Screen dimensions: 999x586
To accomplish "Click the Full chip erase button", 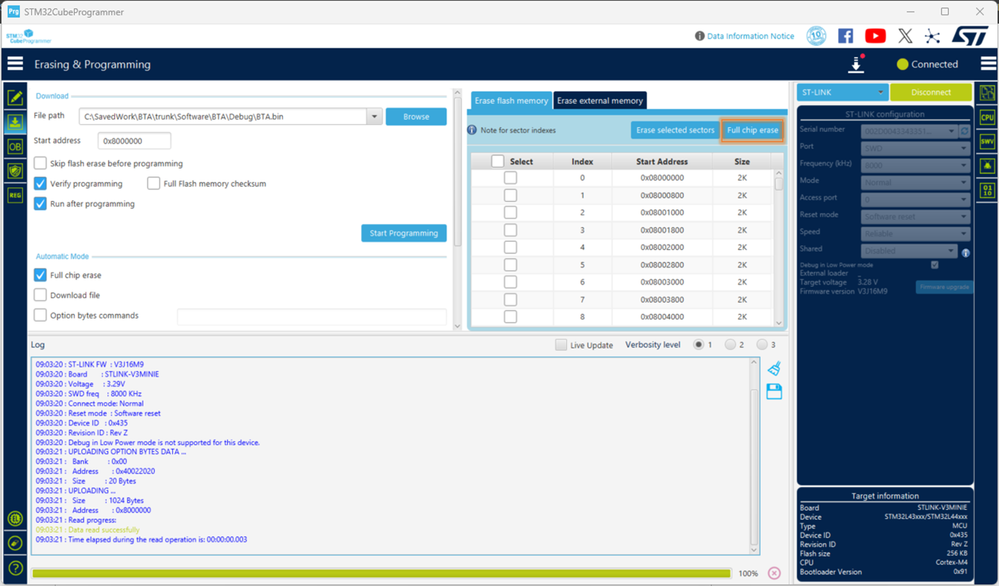I will (x=752, y=130).
